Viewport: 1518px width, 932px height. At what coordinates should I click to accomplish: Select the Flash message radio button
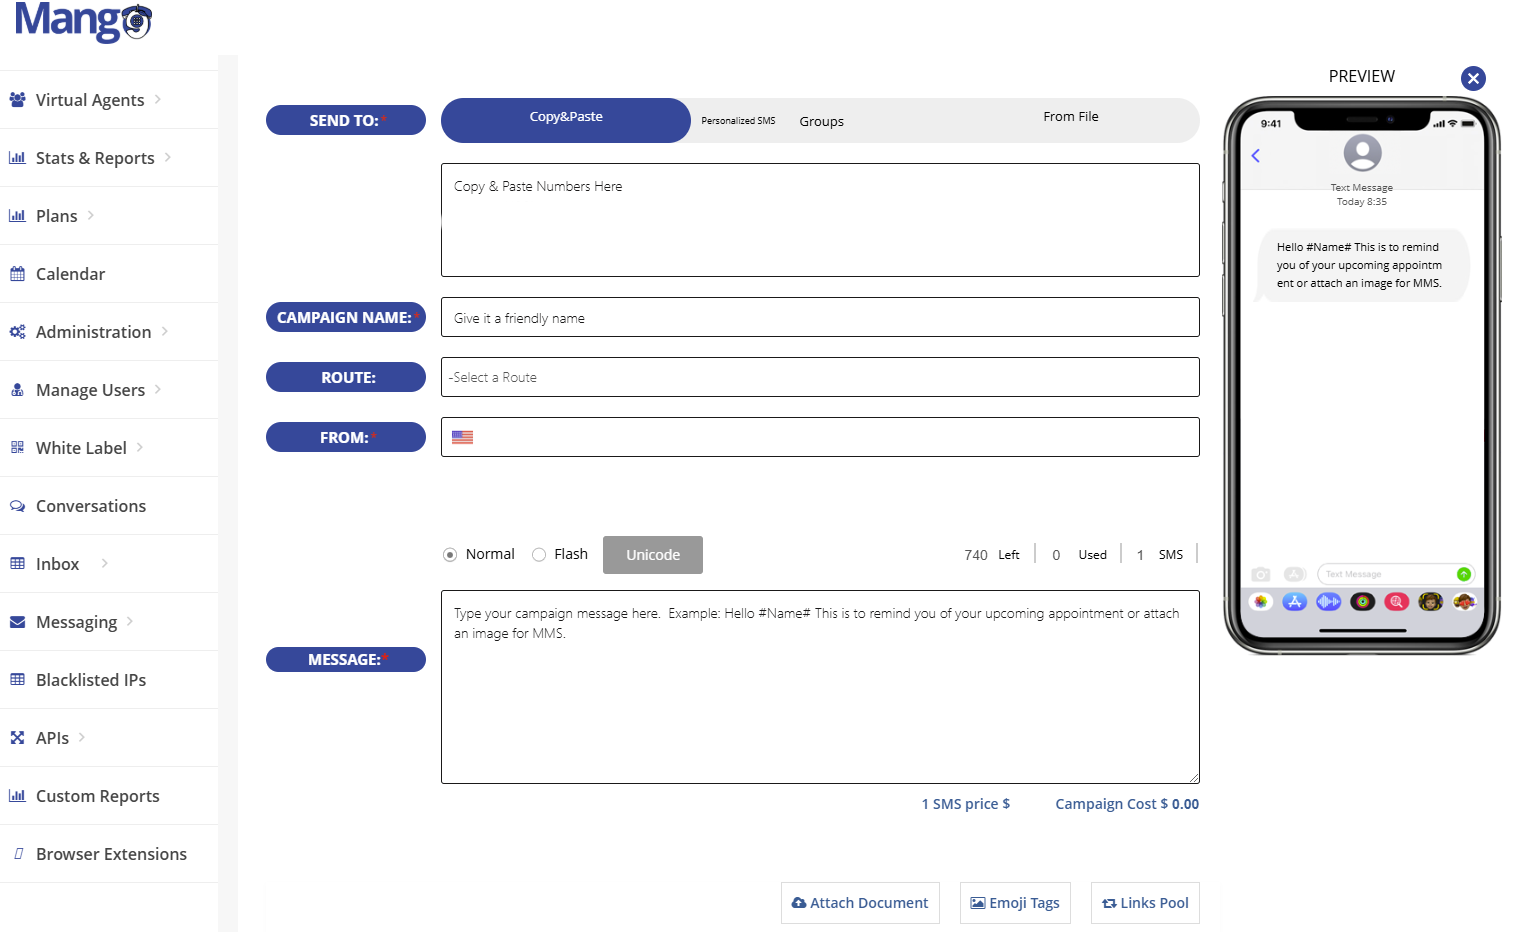click(x=539, y=553)
